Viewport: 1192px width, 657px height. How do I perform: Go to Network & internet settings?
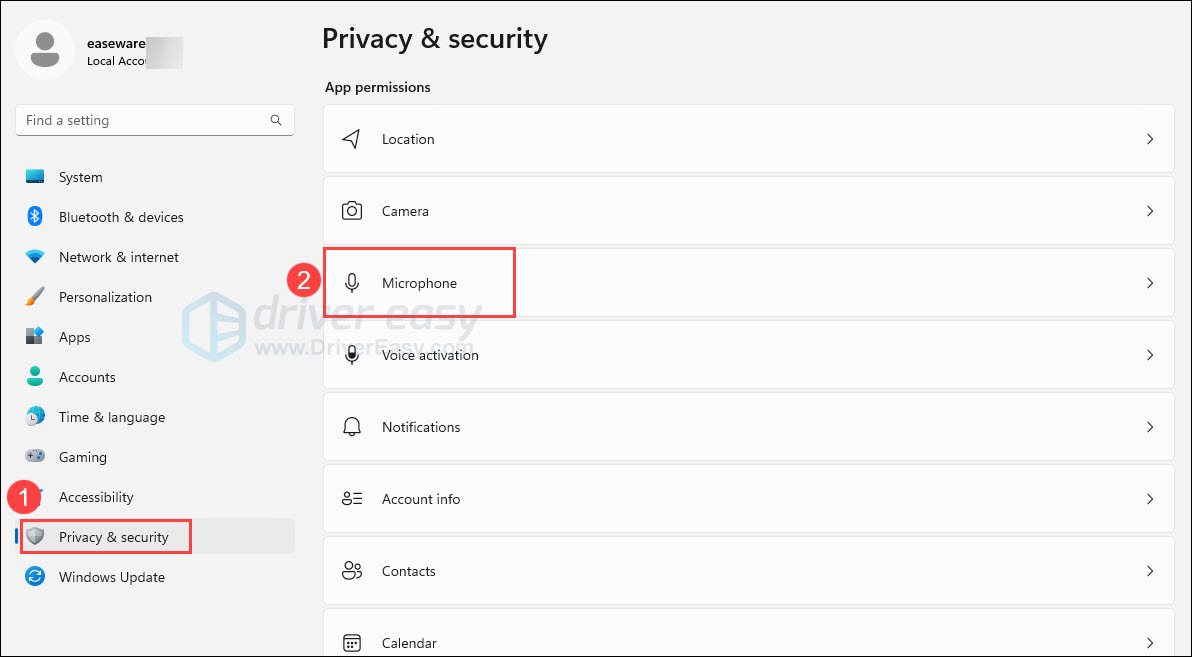point(118,257)
